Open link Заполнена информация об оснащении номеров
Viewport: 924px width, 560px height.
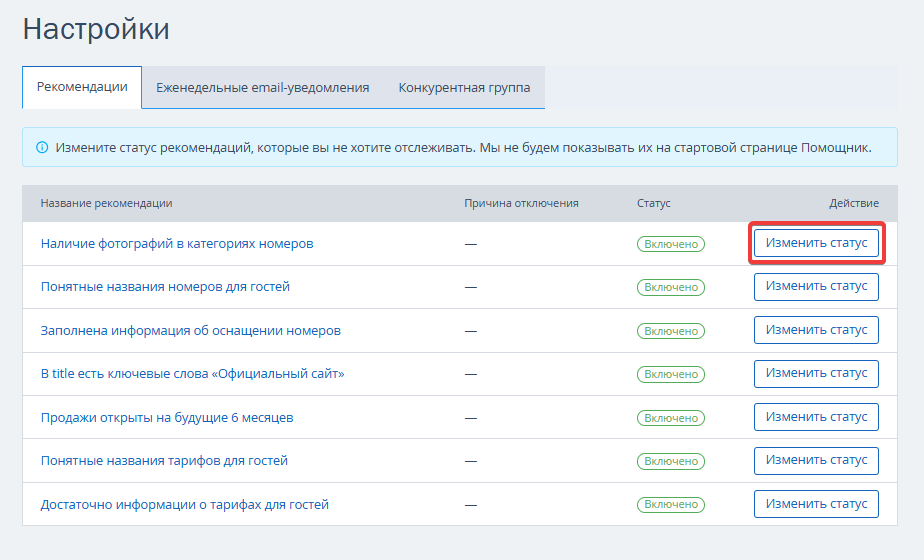190,331
